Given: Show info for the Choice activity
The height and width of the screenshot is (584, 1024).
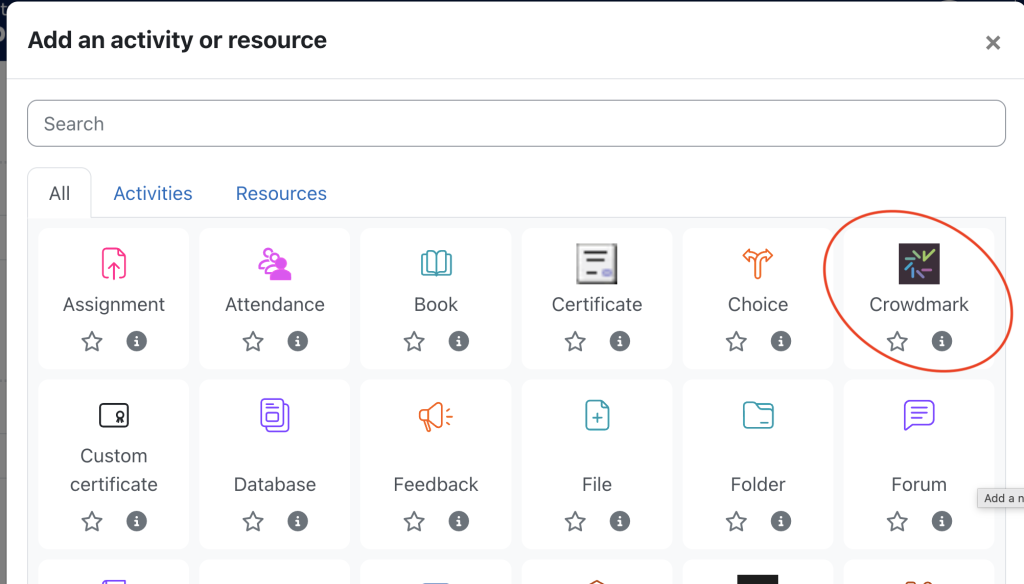Looking at the screenshot, I should 781,341.
